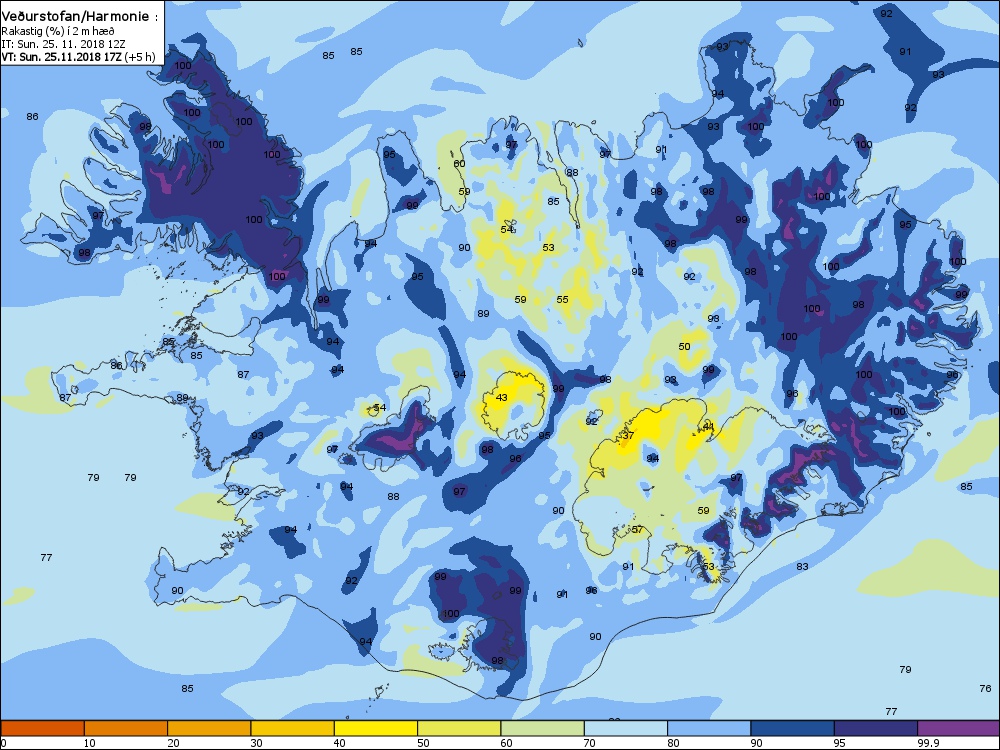Image resolution: width=1000 pixels, height=750 pixels.
Task: Click the 'VT: Sun. 25.11.2018 17Z (+5 h)' line
Action: point(78,57)
